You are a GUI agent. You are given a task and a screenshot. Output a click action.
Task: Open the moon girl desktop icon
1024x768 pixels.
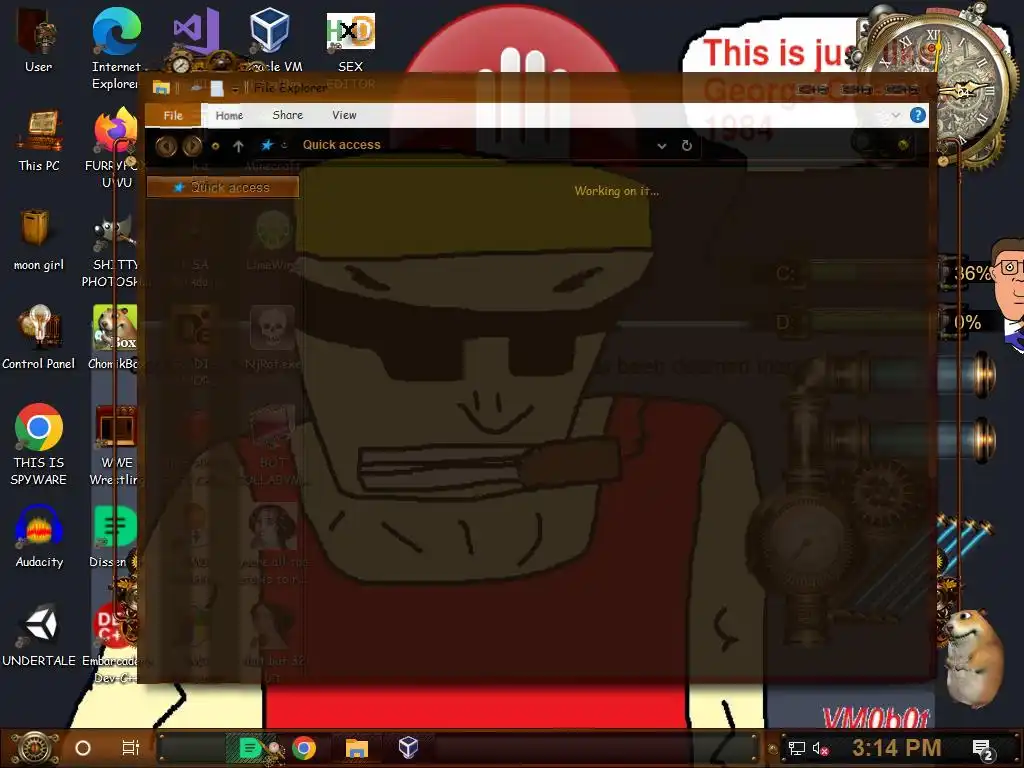pyautogui.click(x=39, y=239)
